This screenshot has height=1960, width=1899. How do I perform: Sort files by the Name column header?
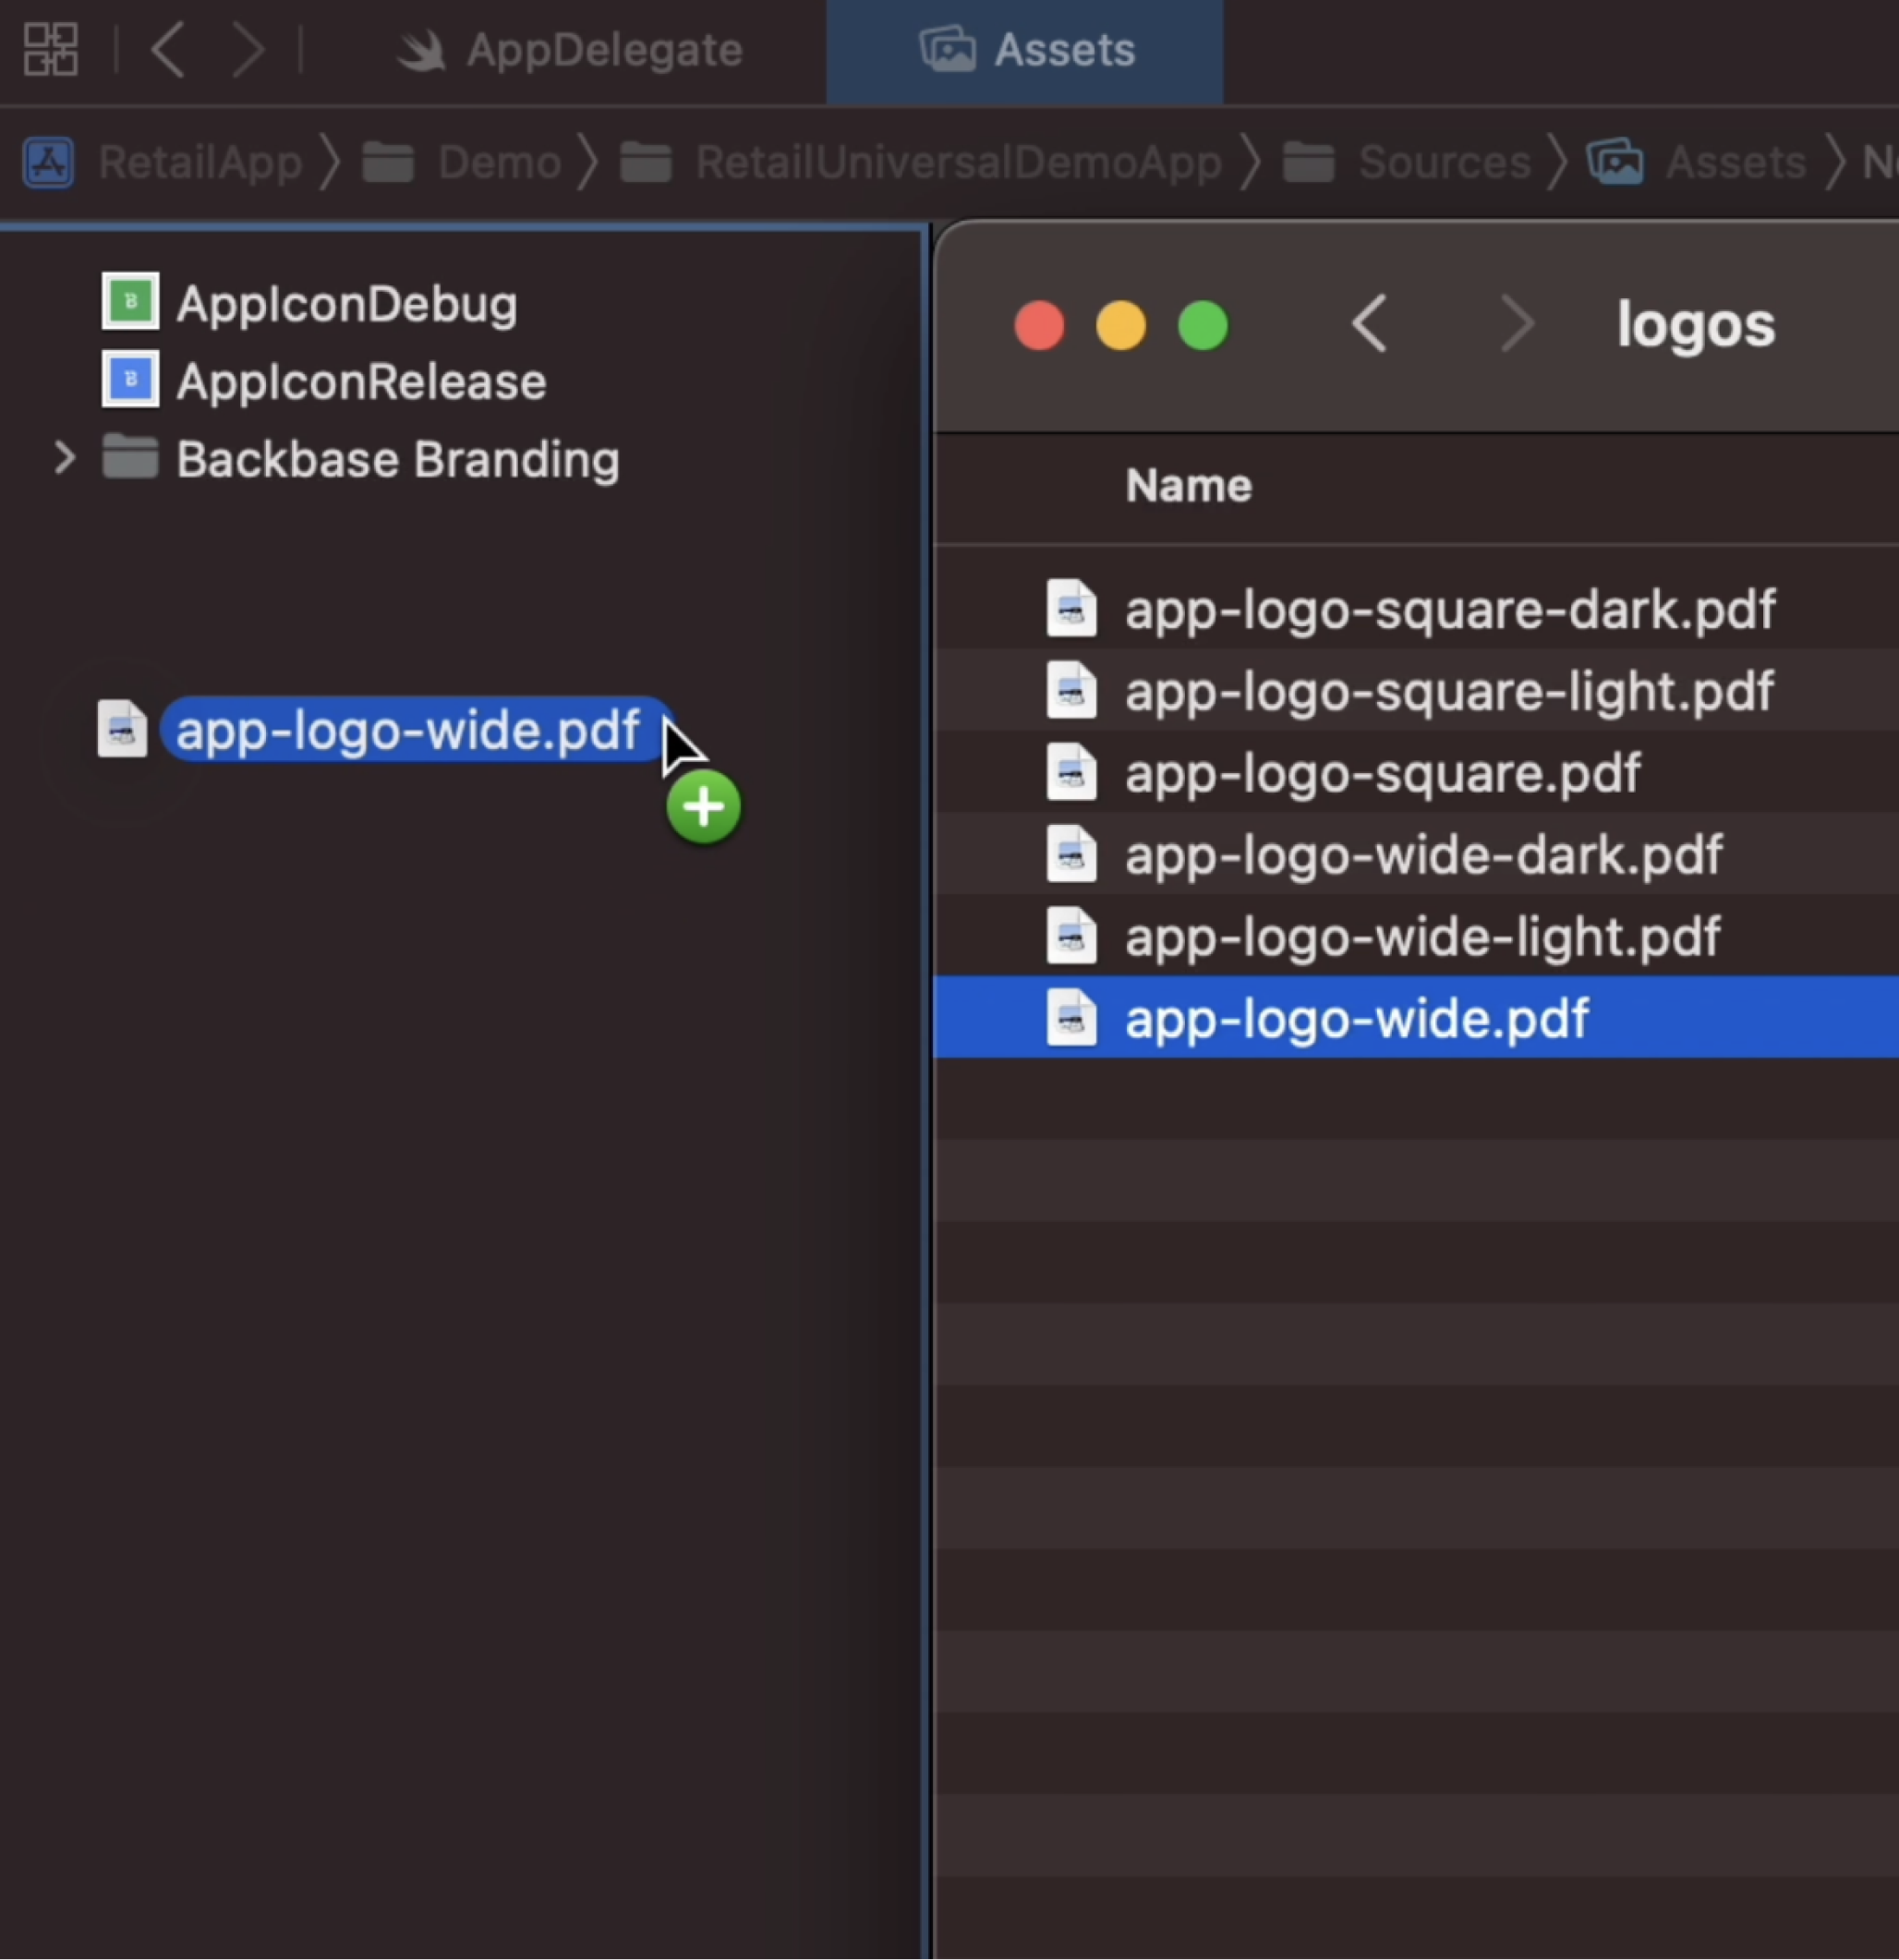(1187, 485)
